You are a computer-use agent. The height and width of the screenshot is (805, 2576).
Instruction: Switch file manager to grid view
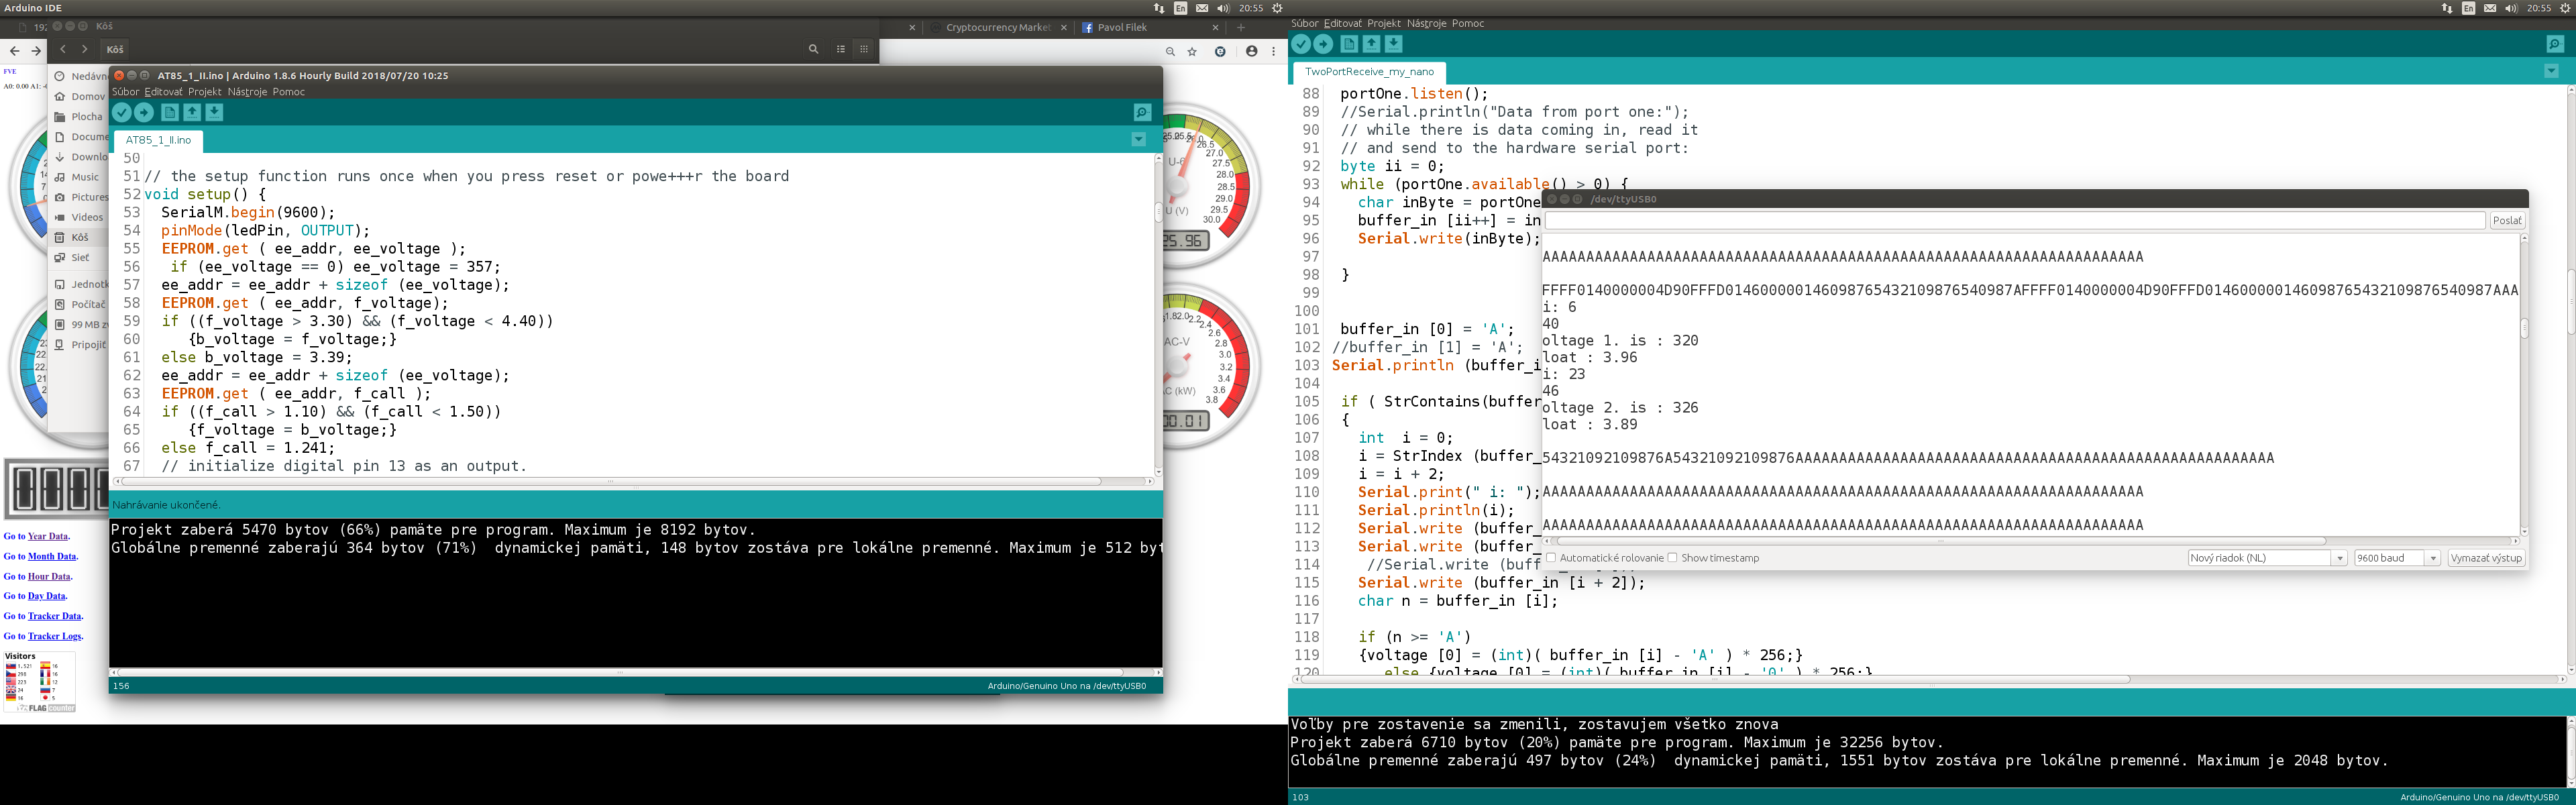coord(864,49)
